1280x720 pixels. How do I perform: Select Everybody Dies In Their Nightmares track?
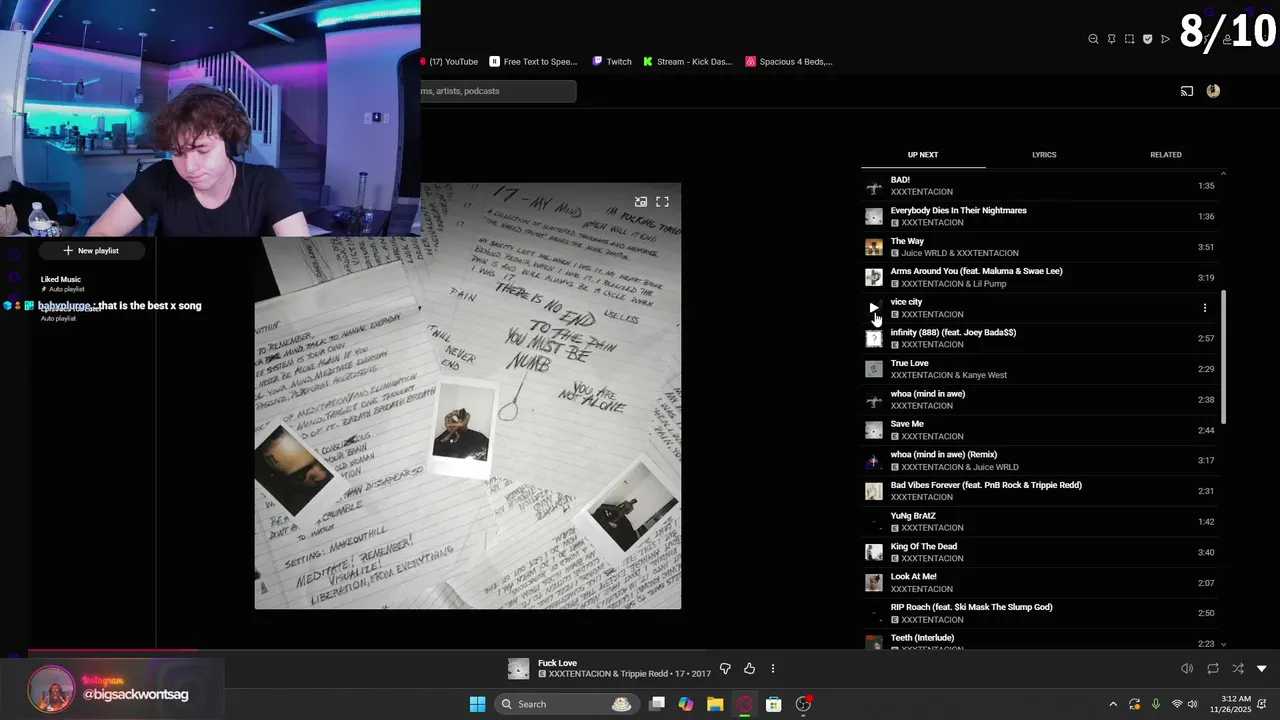click(x=1040, y=216)
